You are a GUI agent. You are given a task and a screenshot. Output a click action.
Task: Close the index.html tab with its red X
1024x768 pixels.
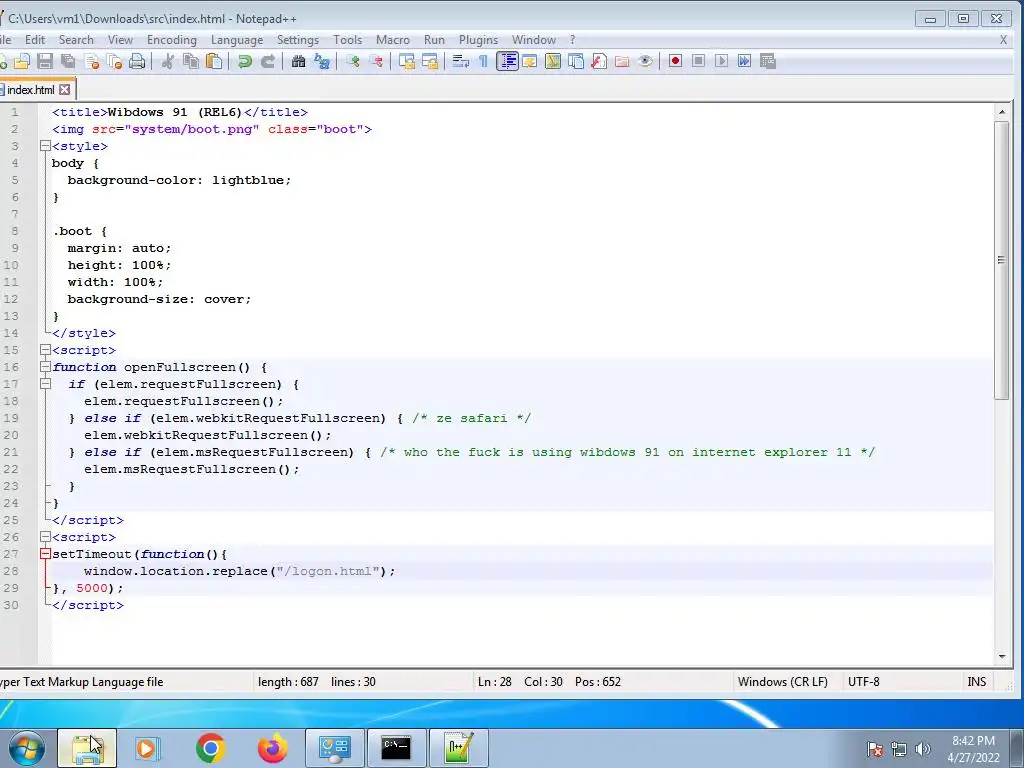coord(64,89)
